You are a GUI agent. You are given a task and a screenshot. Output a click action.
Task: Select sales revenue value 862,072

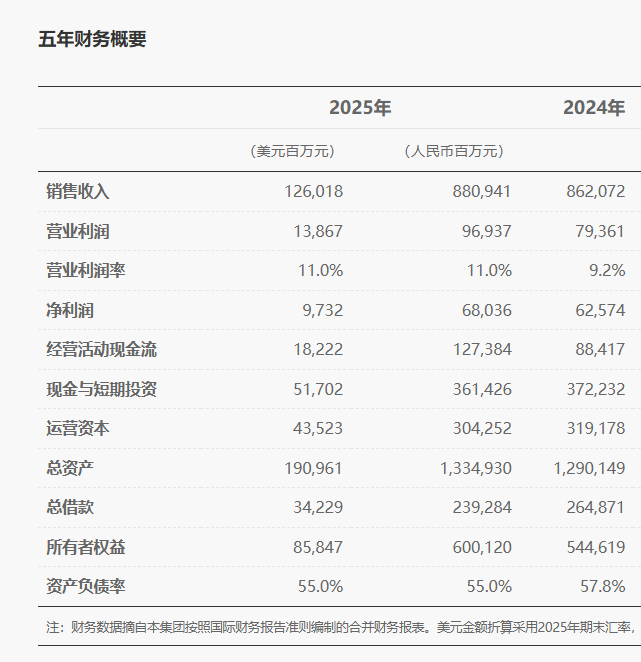coord(595,191)
